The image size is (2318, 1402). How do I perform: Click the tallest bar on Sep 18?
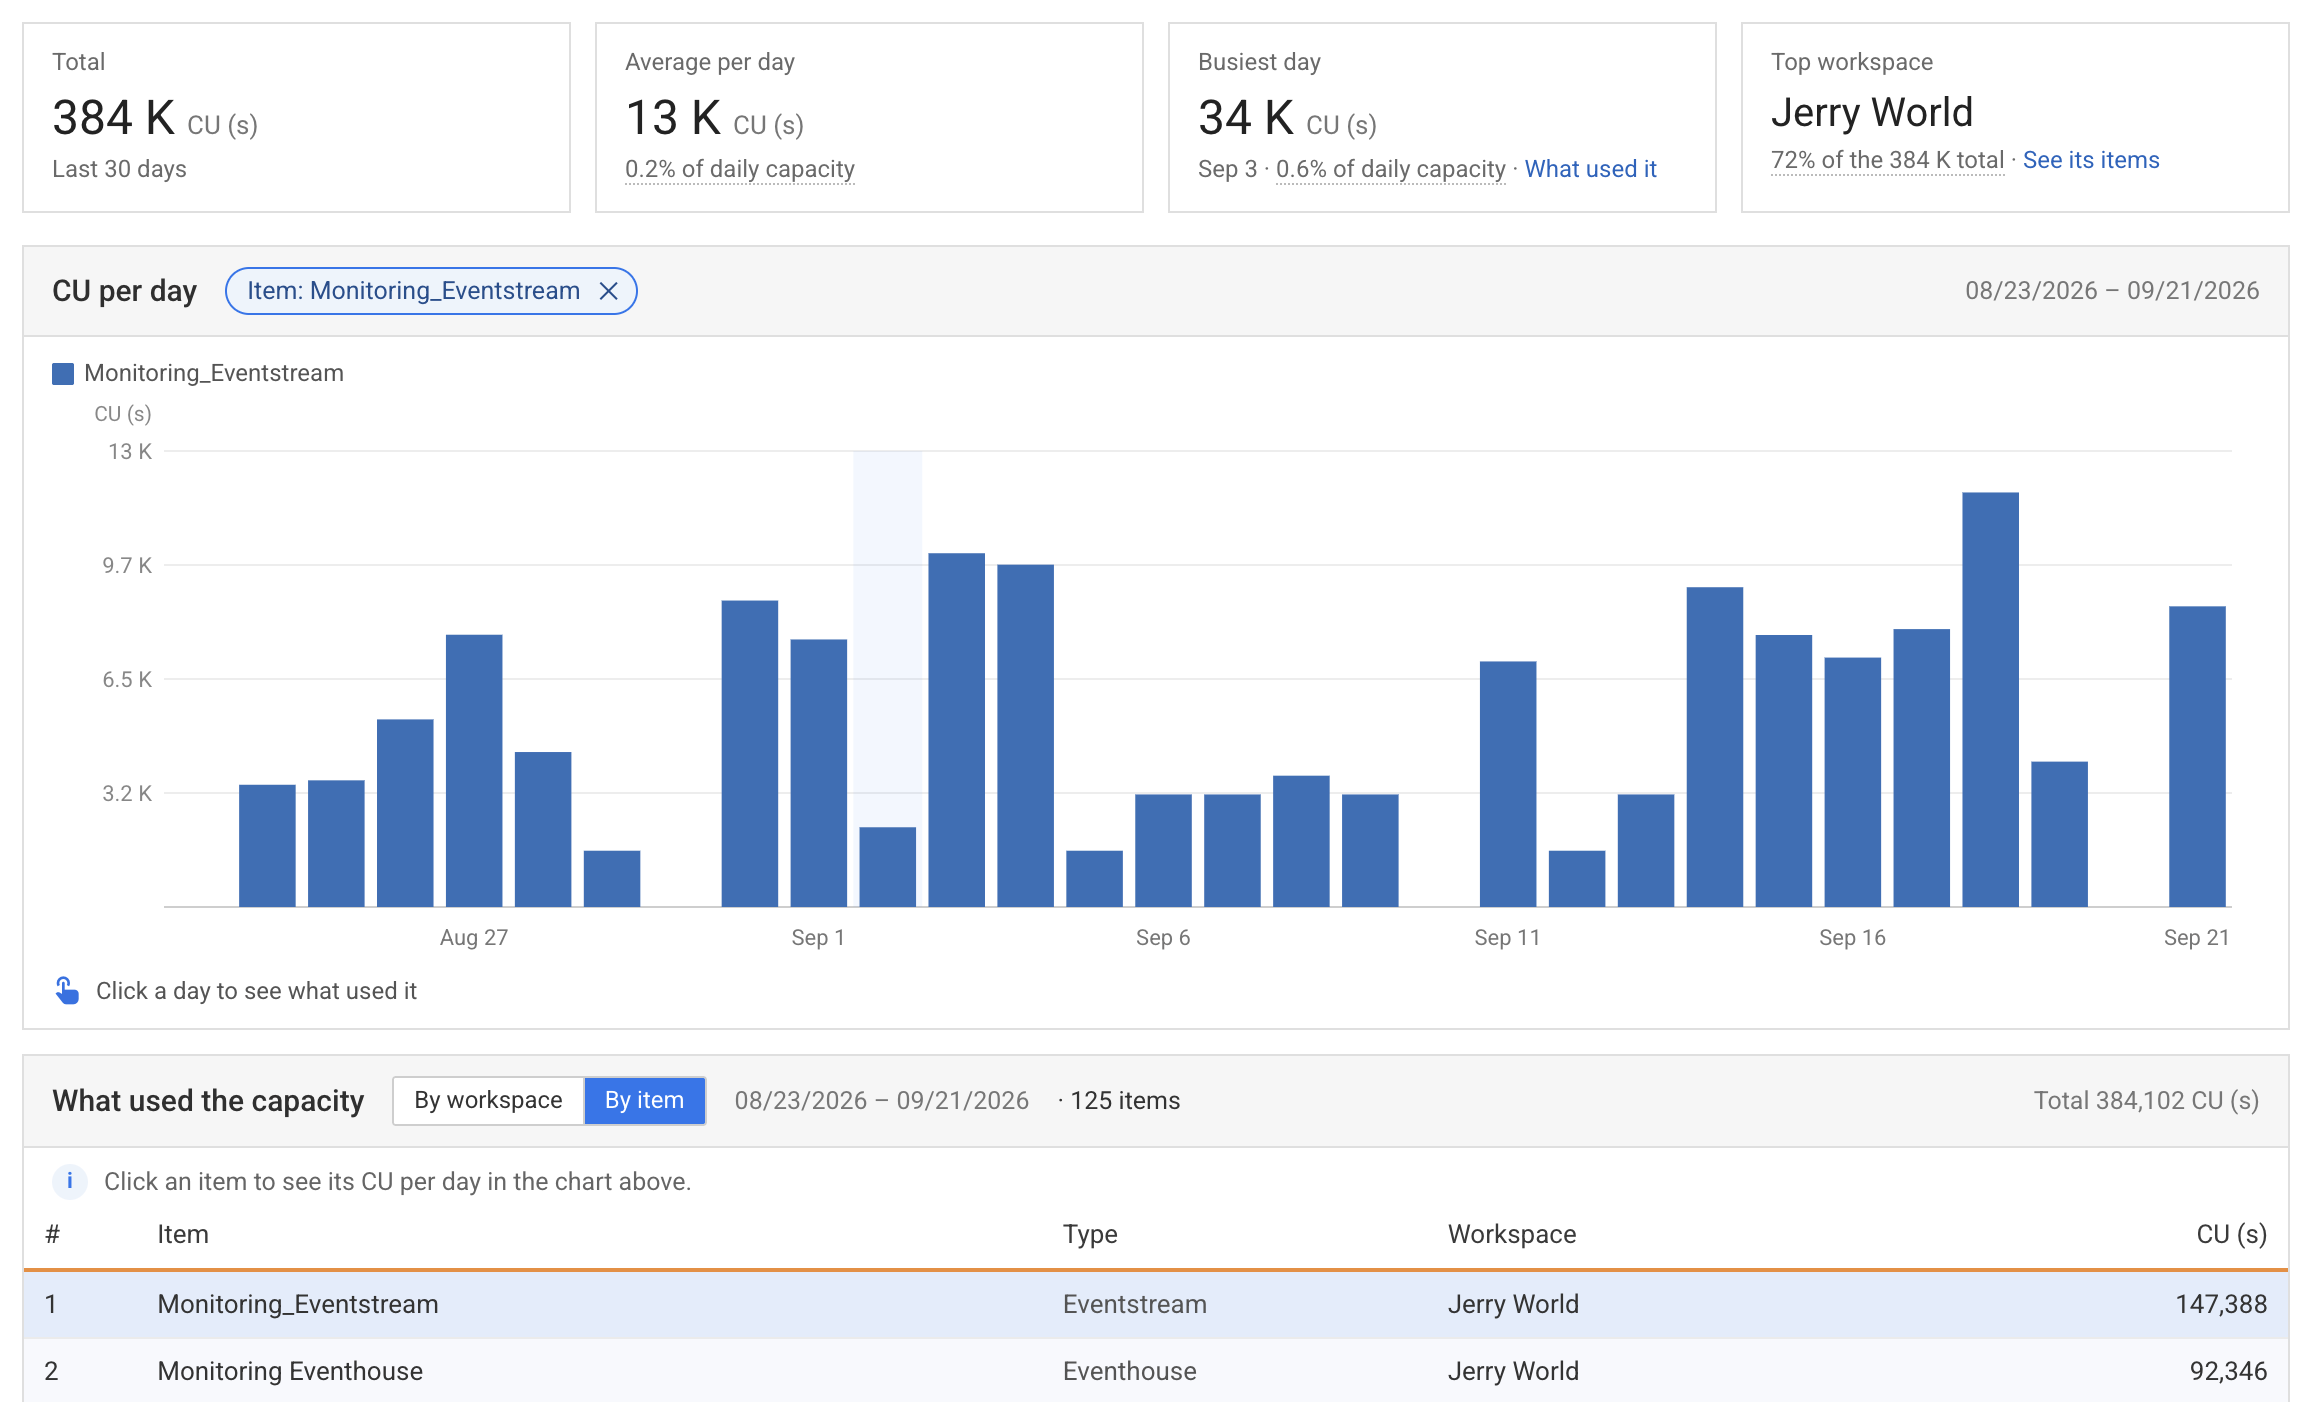pyautogui.click(x=1990, y=699)
